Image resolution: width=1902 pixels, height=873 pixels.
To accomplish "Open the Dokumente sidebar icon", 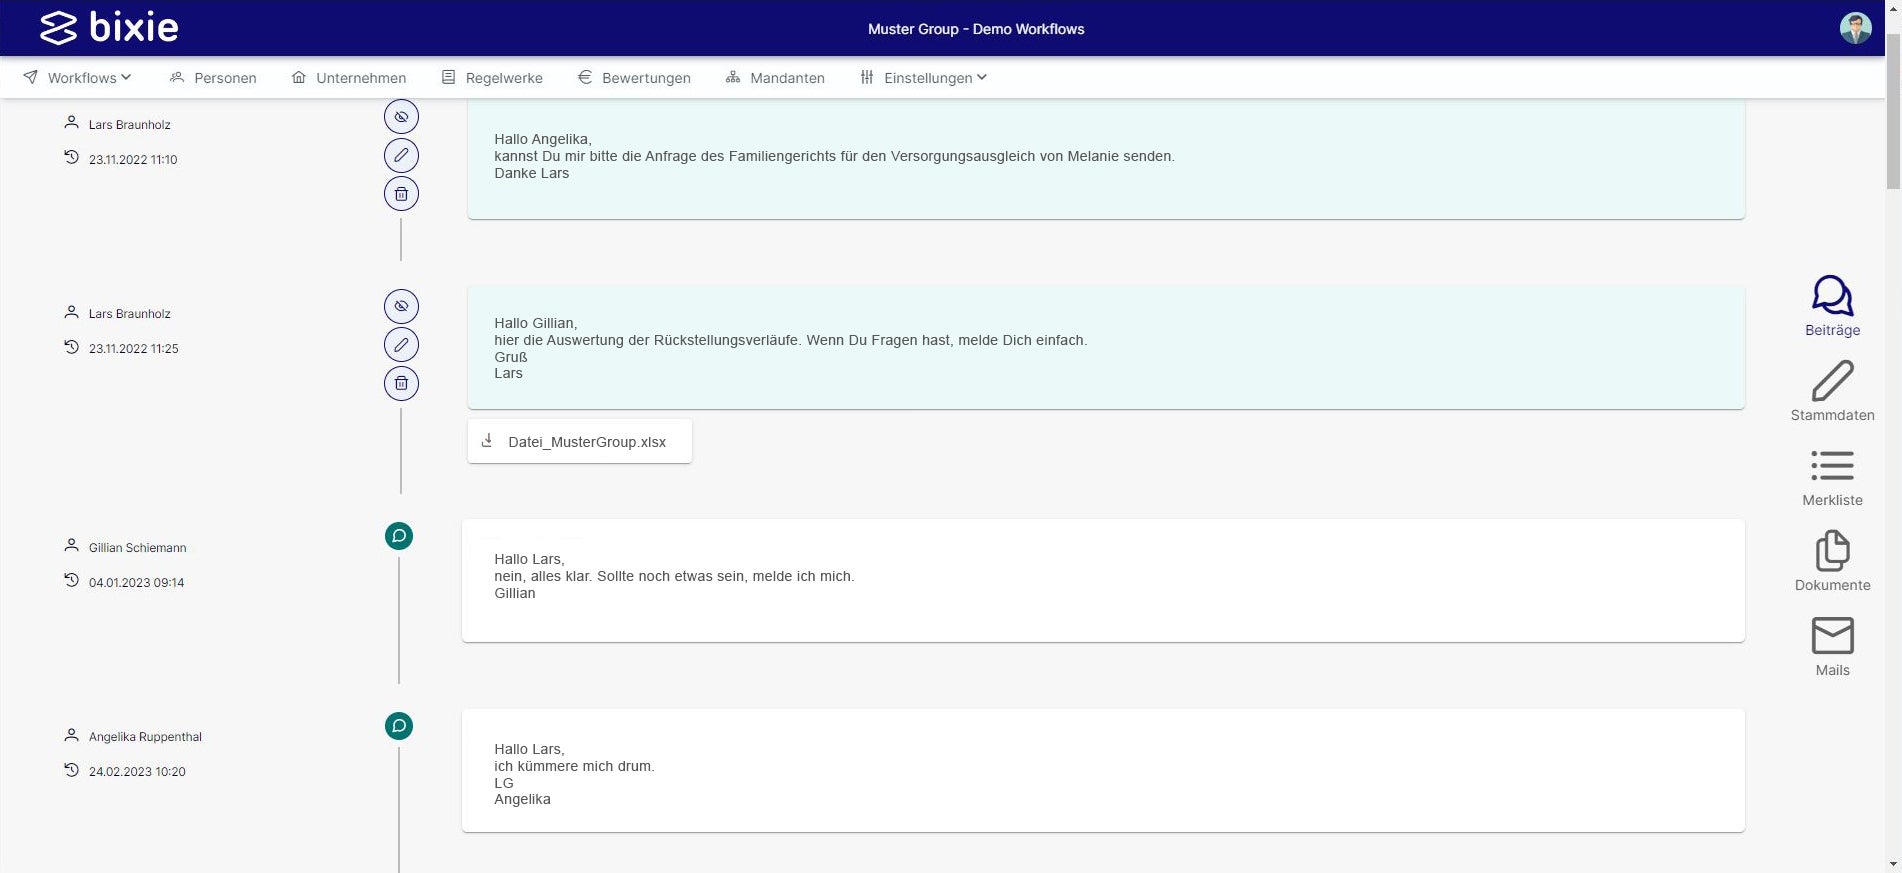I will [1831, 551].
